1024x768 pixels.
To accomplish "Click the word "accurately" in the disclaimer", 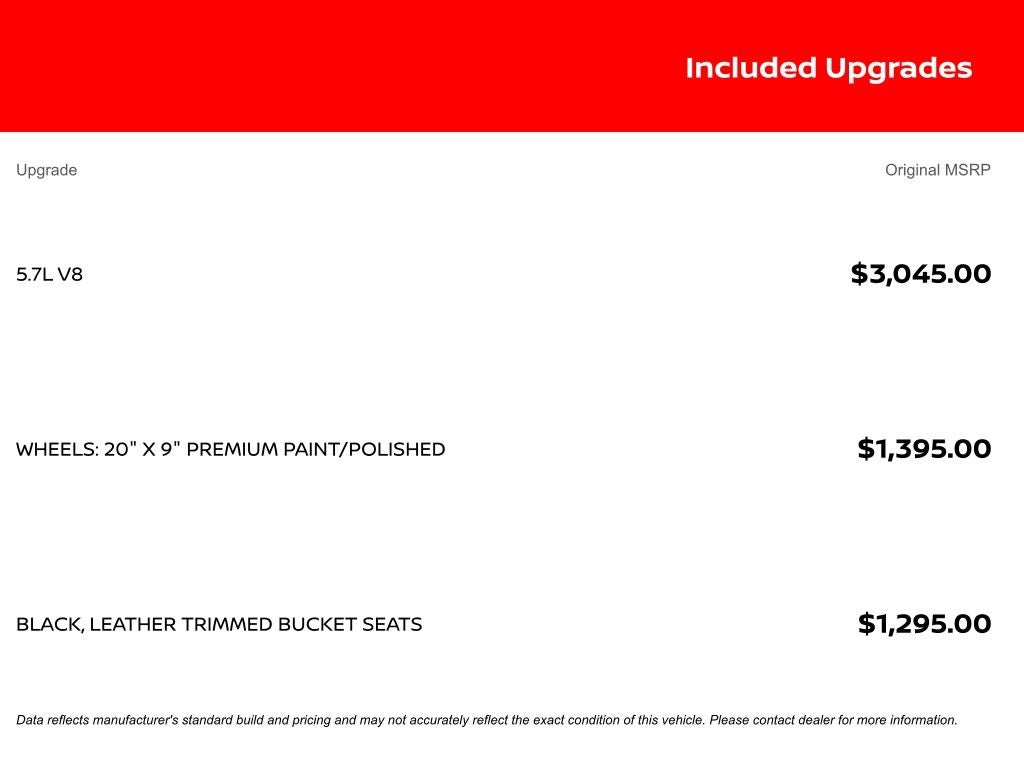I will [x=473, y=720].
